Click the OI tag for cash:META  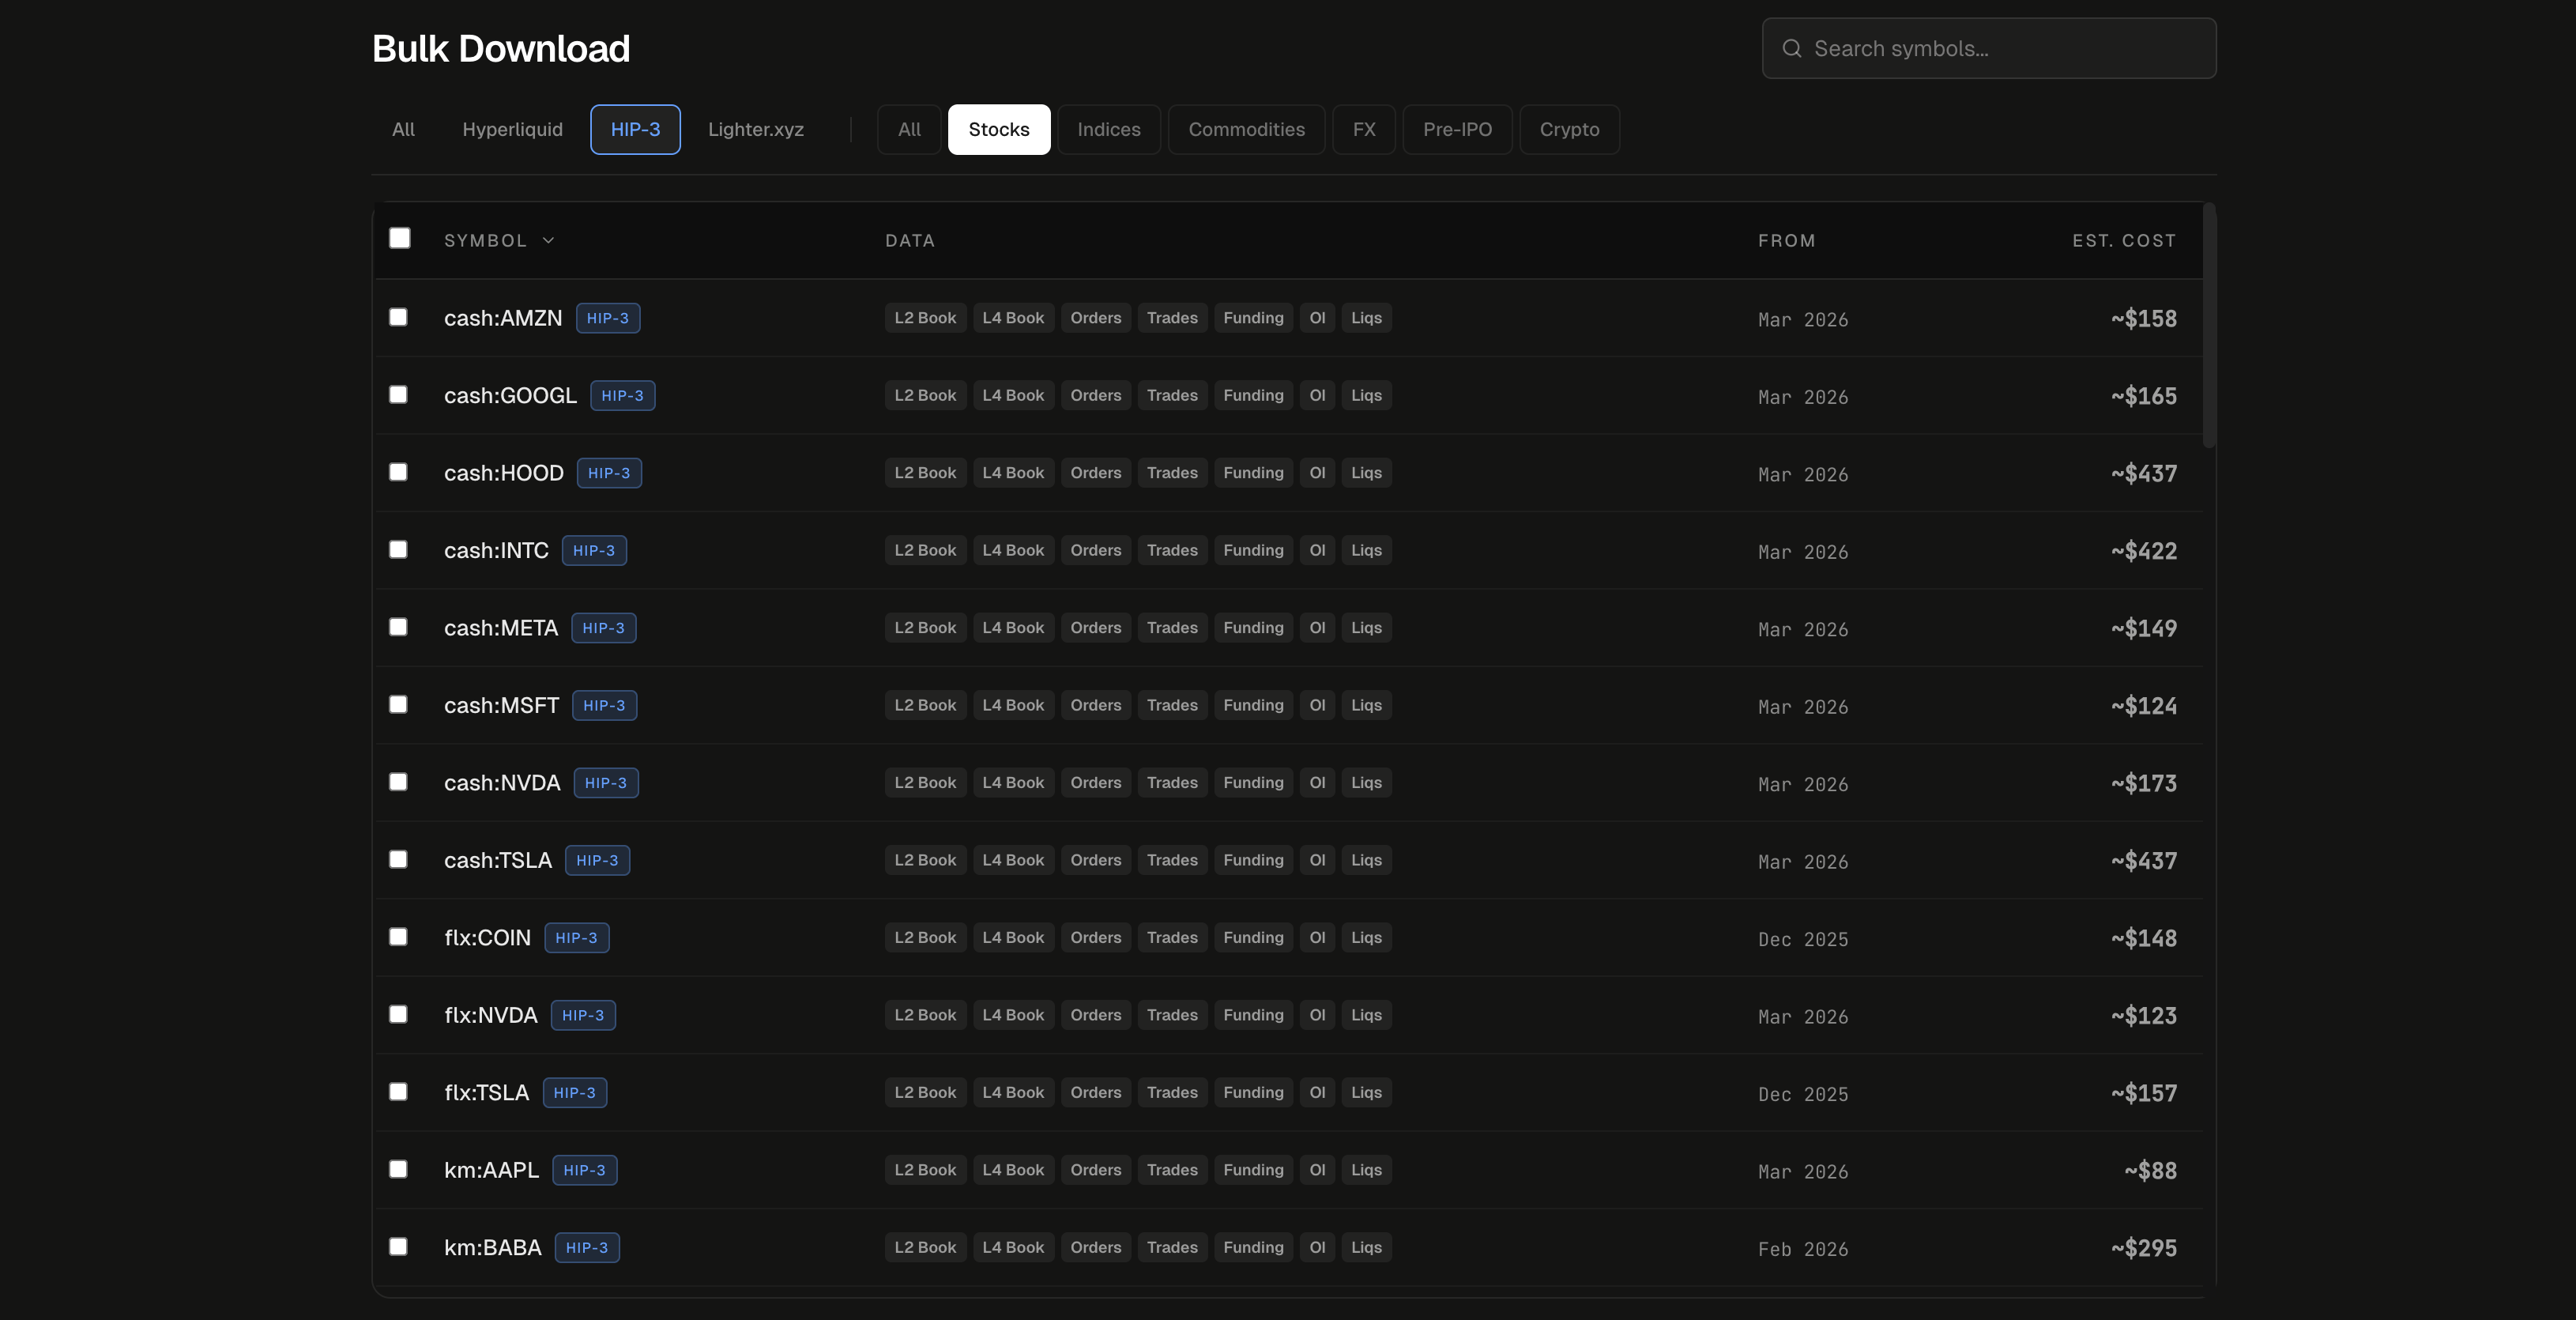(1317, 628)
